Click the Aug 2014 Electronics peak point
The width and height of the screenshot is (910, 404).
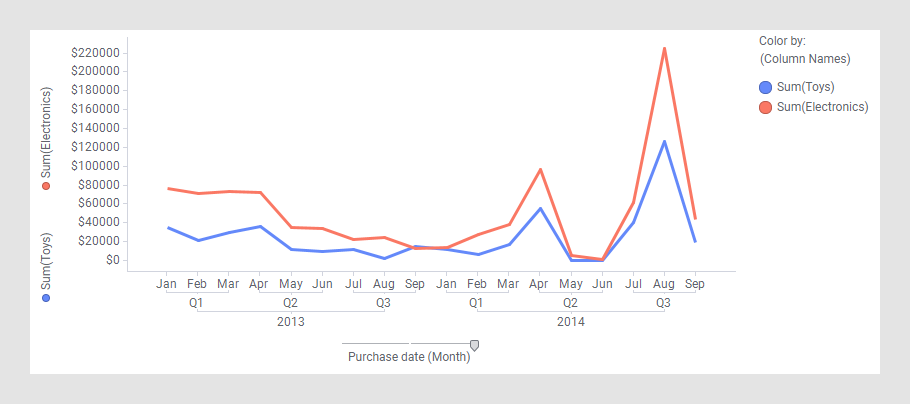(x=664, y=48)
